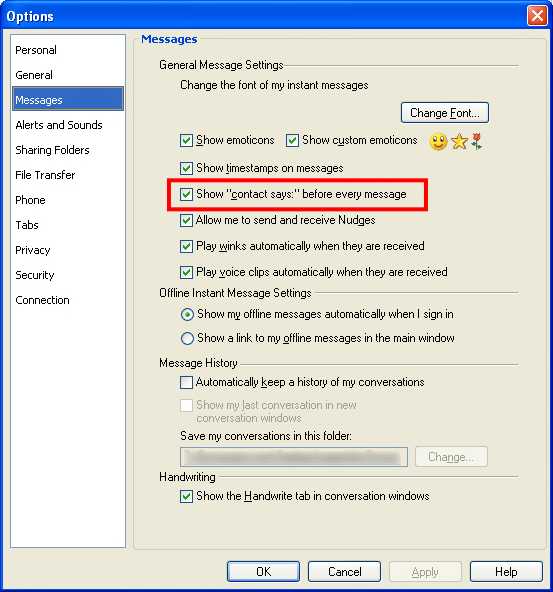Disable Play winks automatically option

[186, 246]
